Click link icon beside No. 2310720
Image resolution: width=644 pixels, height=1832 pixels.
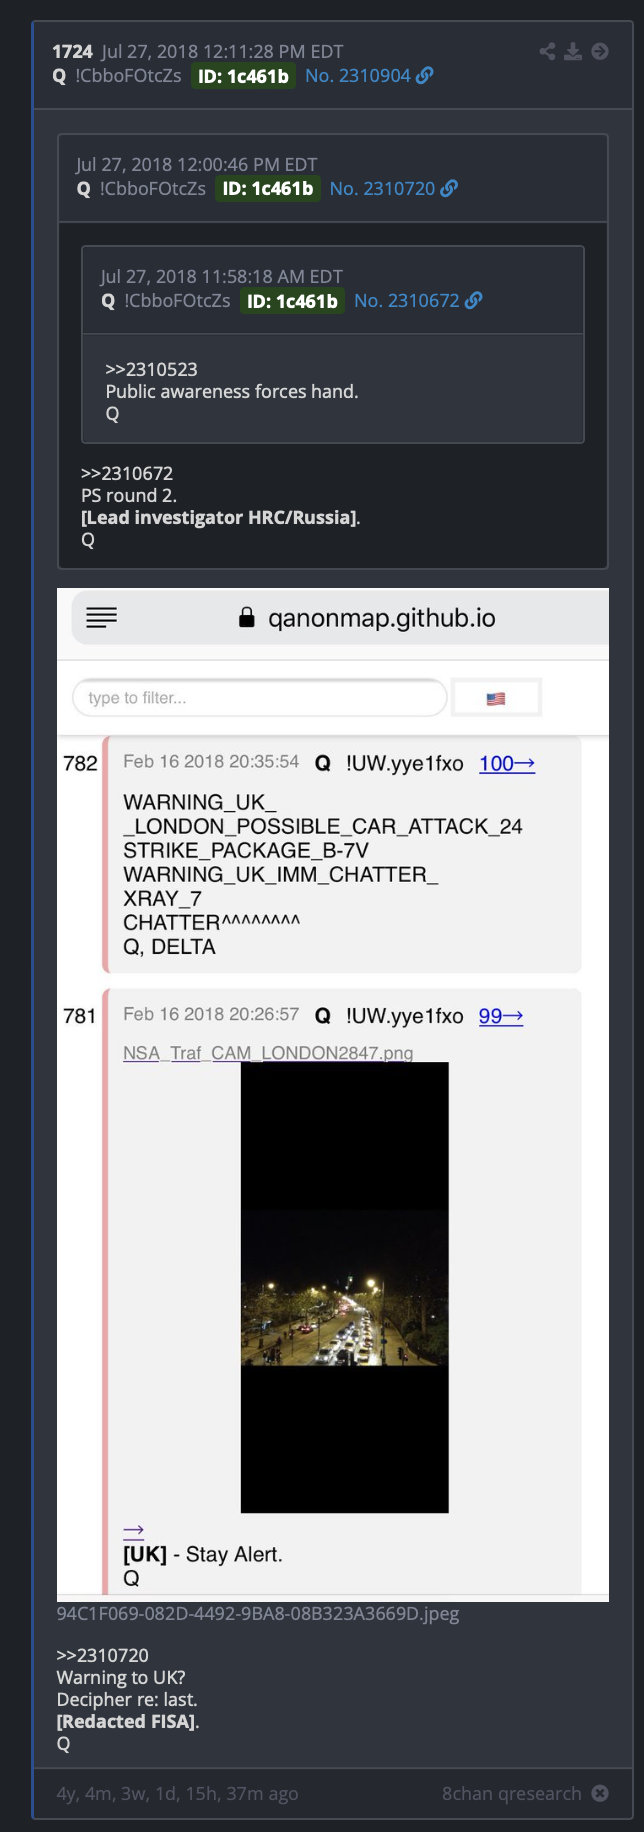point(449,188)
